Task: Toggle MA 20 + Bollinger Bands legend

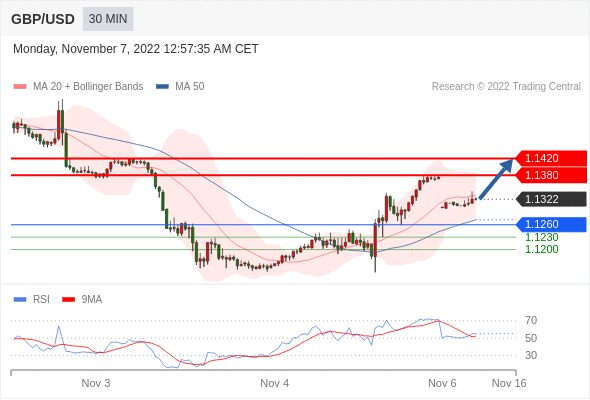Action: tap(78, 87)
